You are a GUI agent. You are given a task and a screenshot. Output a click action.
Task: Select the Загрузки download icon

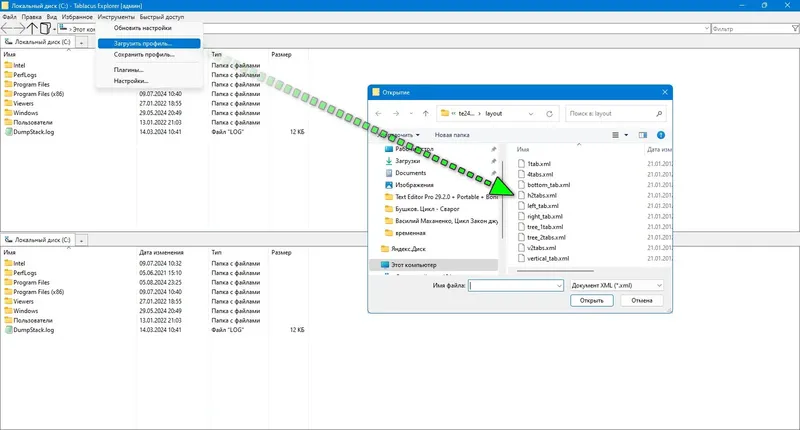[x=389, y=161]
